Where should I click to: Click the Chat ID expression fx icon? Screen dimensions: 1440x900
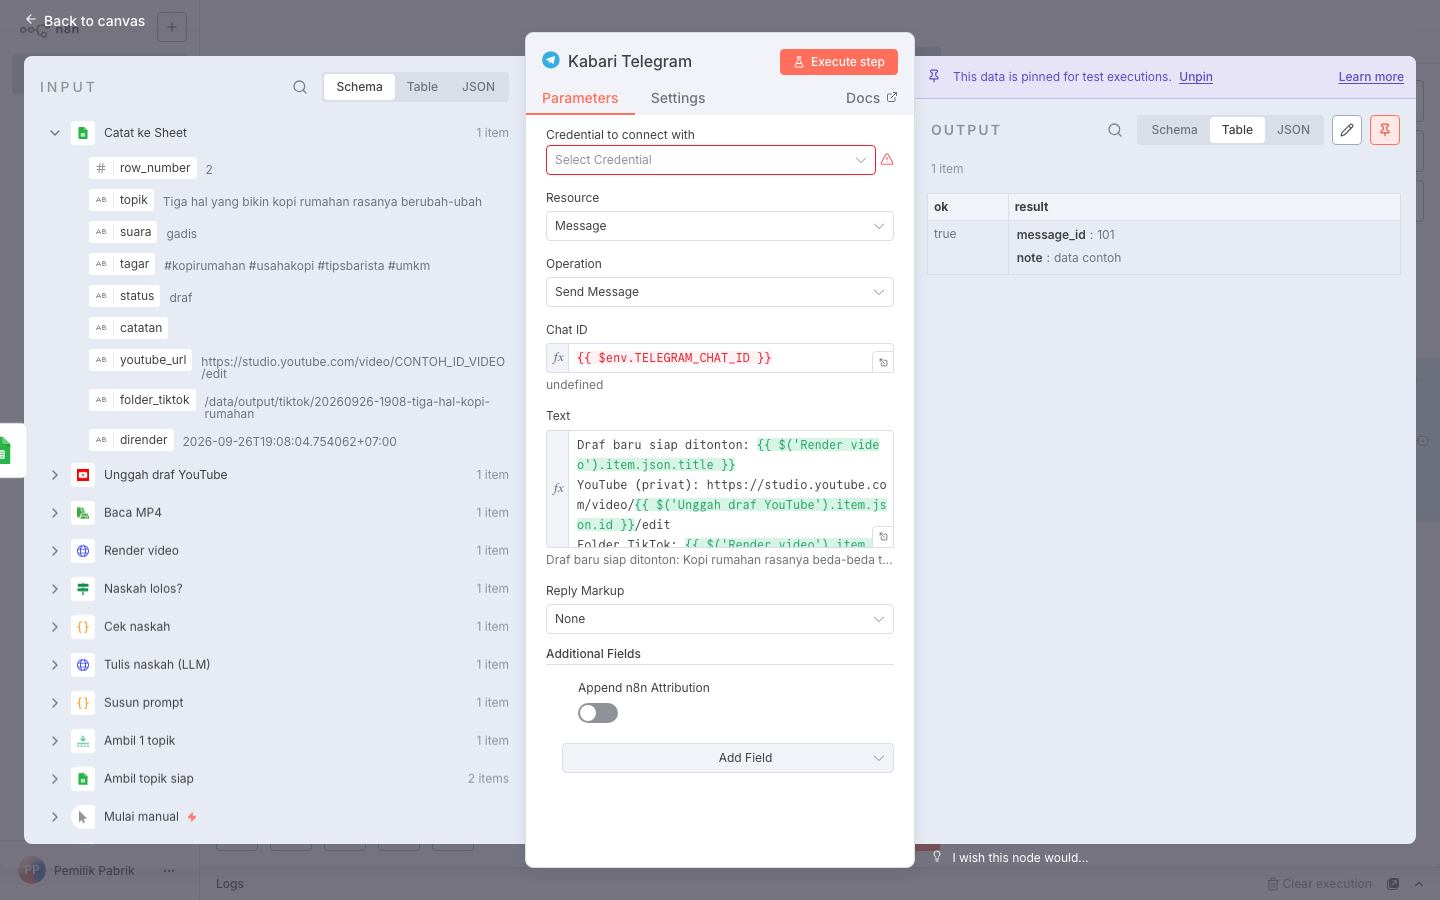click(558, 358)
